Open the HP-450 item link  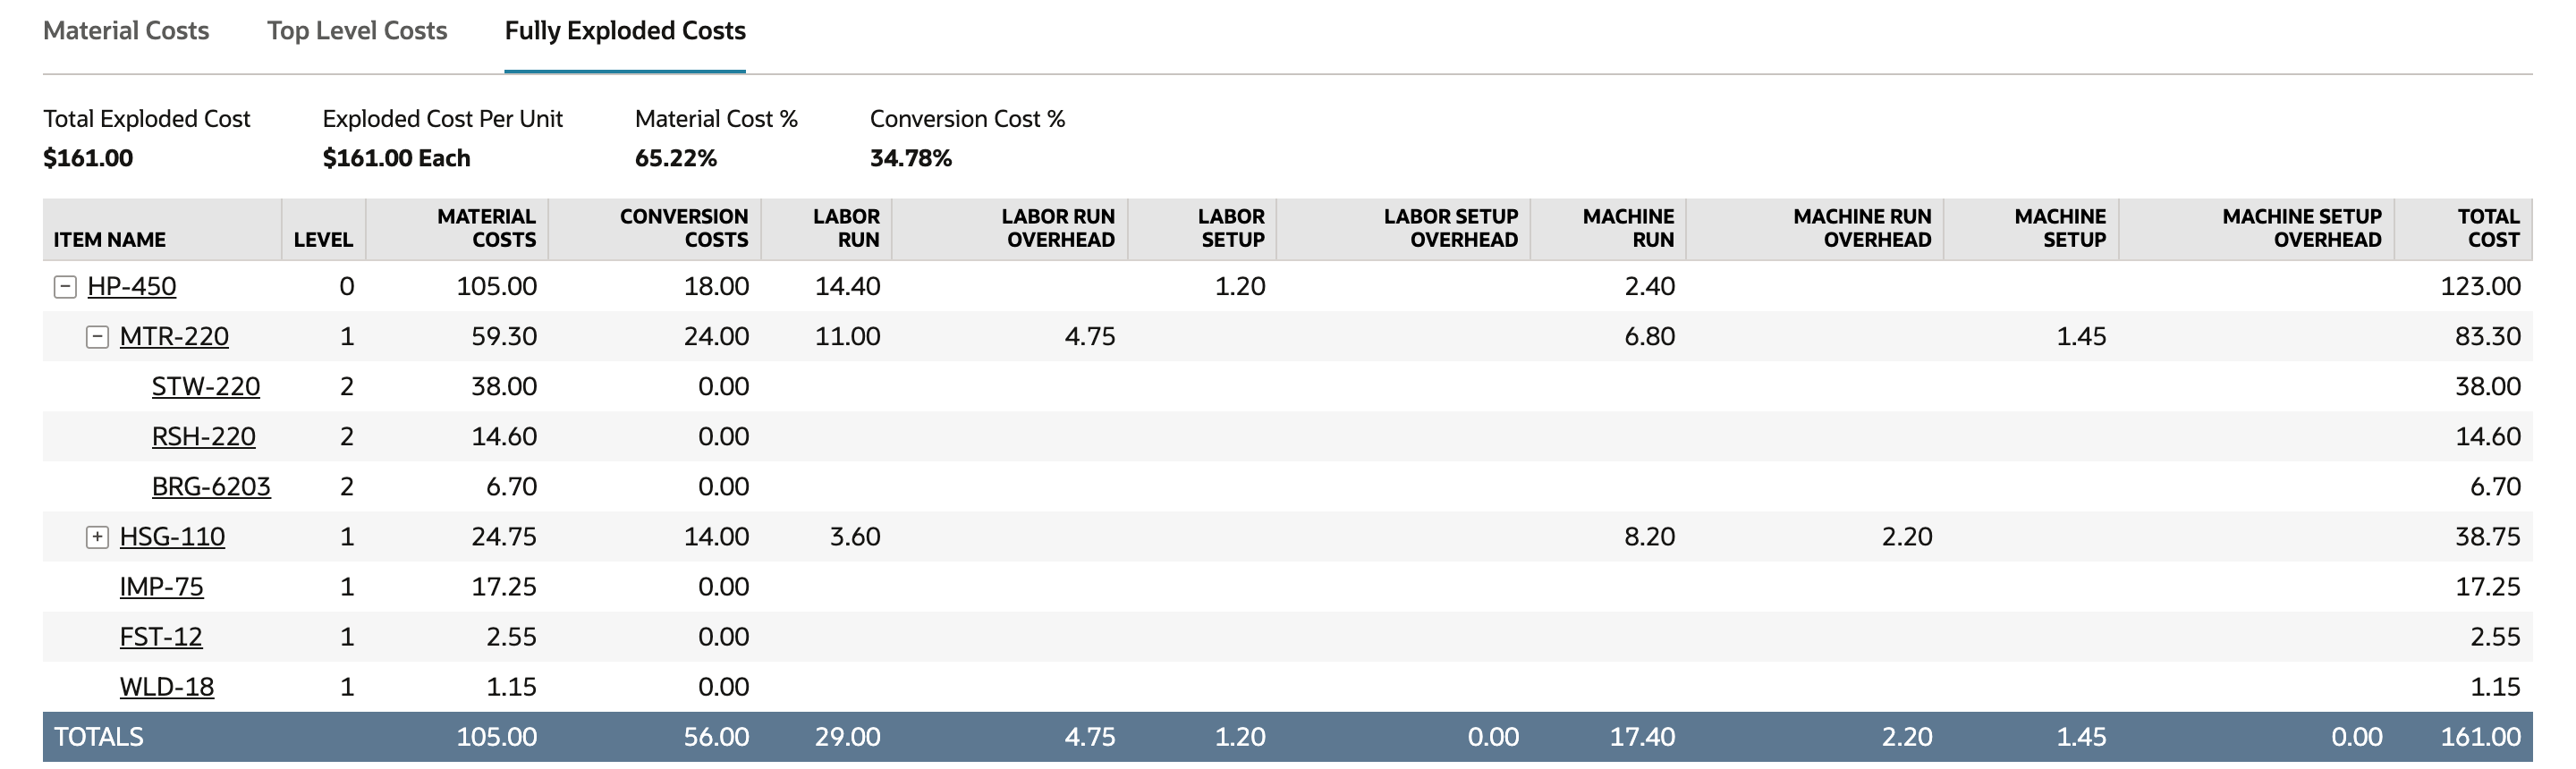[131, 286]
